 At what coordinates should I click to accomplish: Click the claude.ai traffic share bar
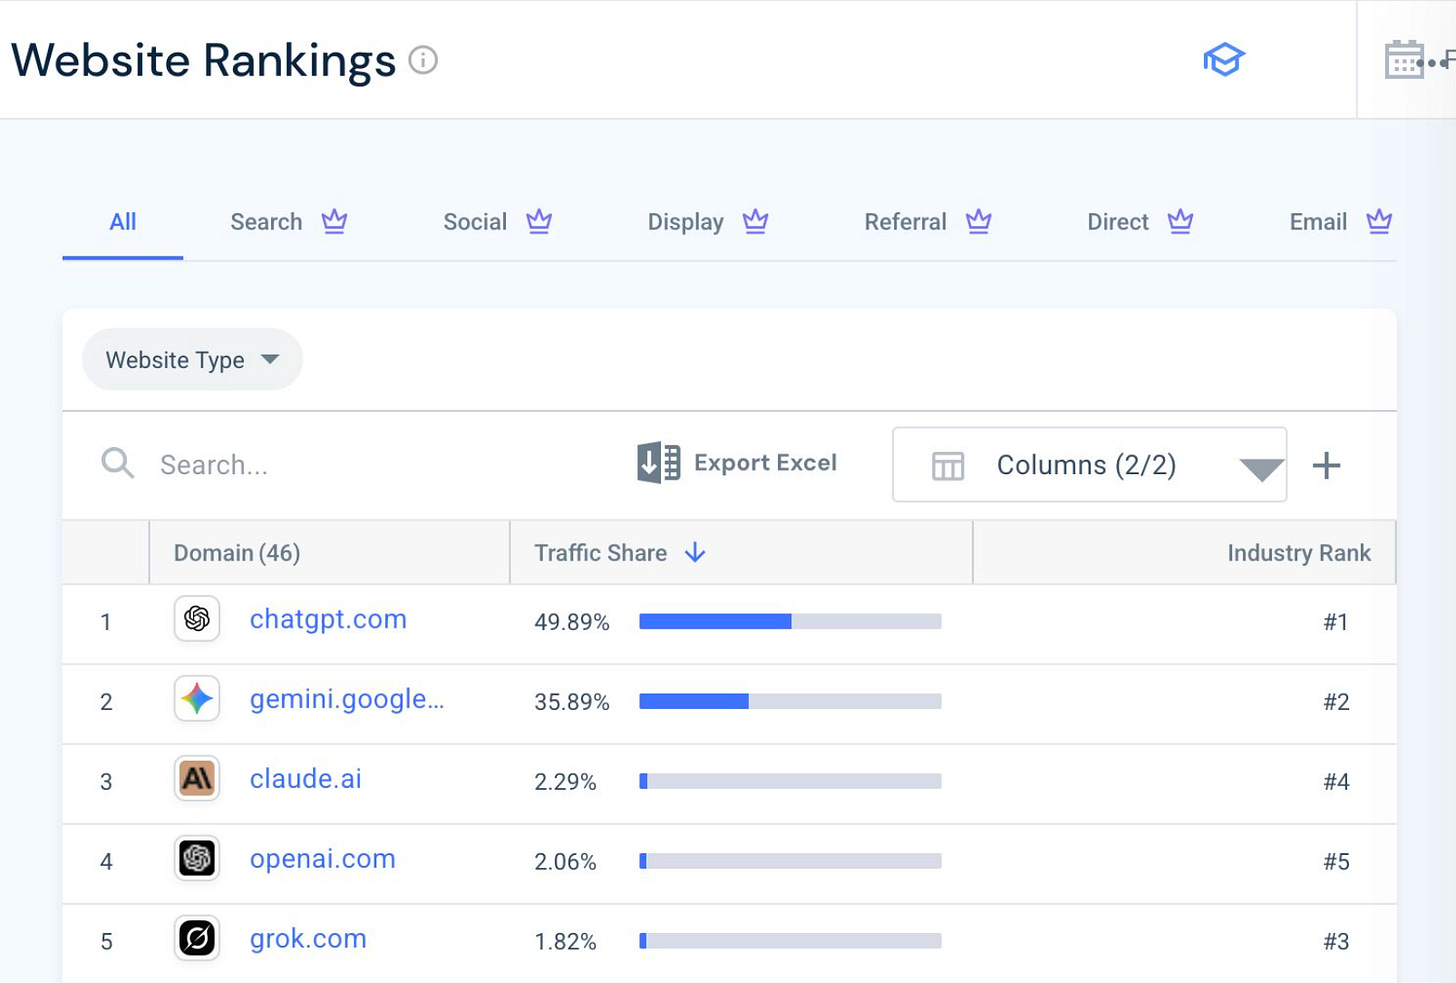click(790, 781)
